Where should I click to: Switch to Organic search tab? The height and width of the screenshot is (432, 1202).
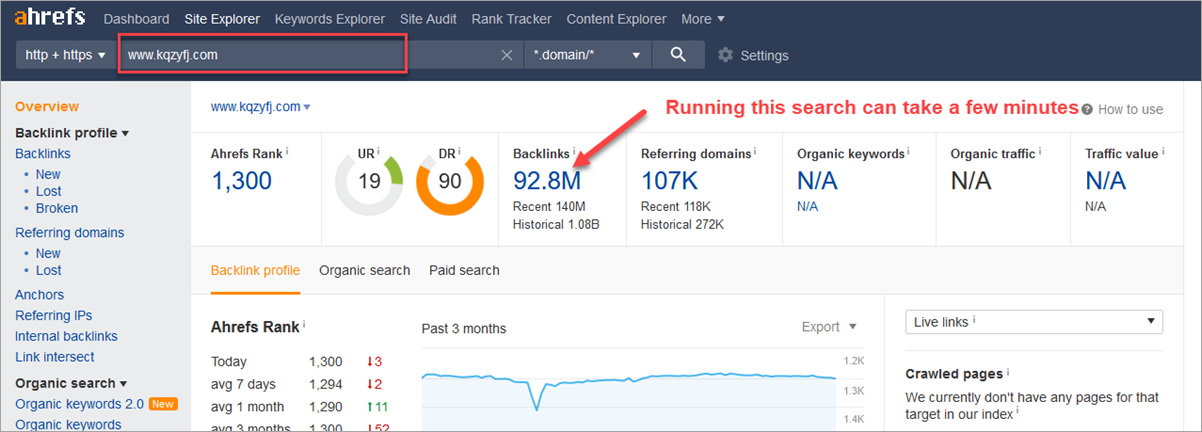364,270
